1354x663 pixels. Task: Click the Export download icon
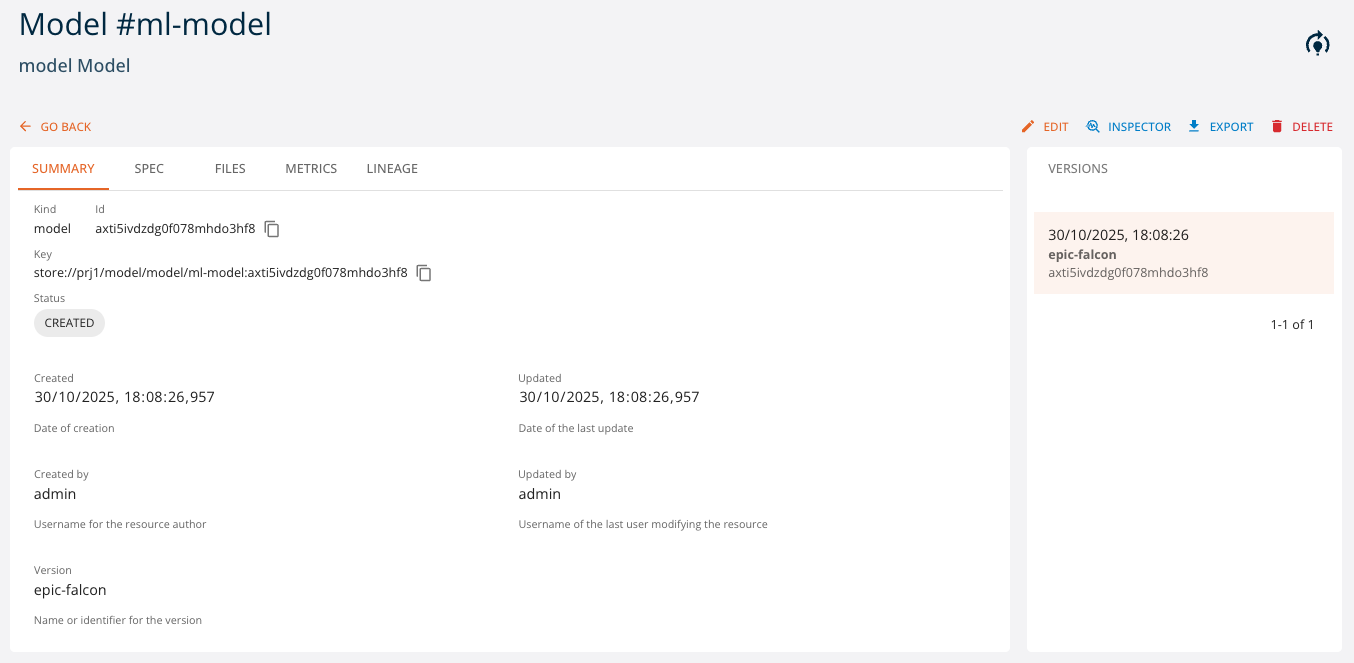pos(1194,127)
